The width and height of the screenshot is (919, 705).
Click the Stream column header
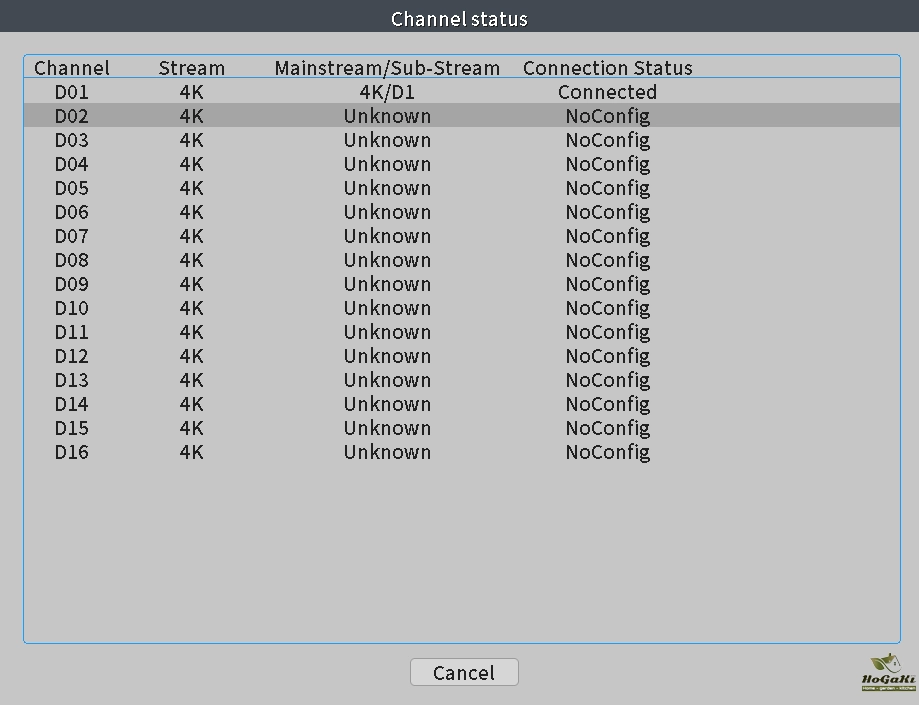point(191,68)
